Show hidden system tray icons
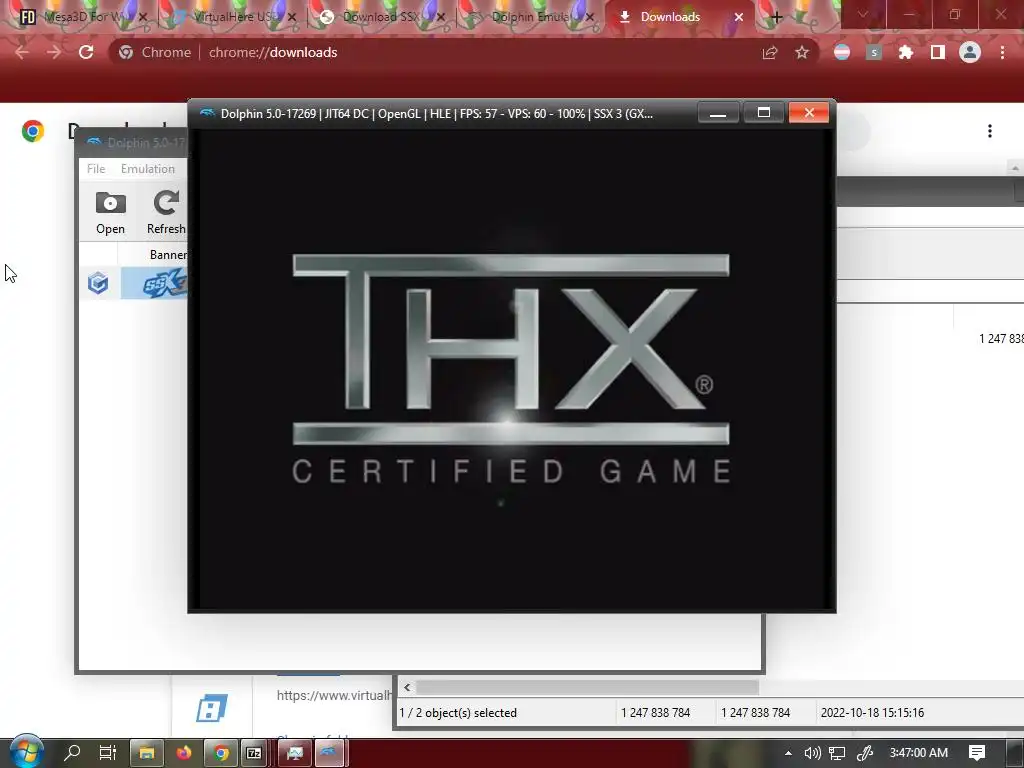Image resolution: width=1024 pixels, height=768 pixels. click(788, 753)
